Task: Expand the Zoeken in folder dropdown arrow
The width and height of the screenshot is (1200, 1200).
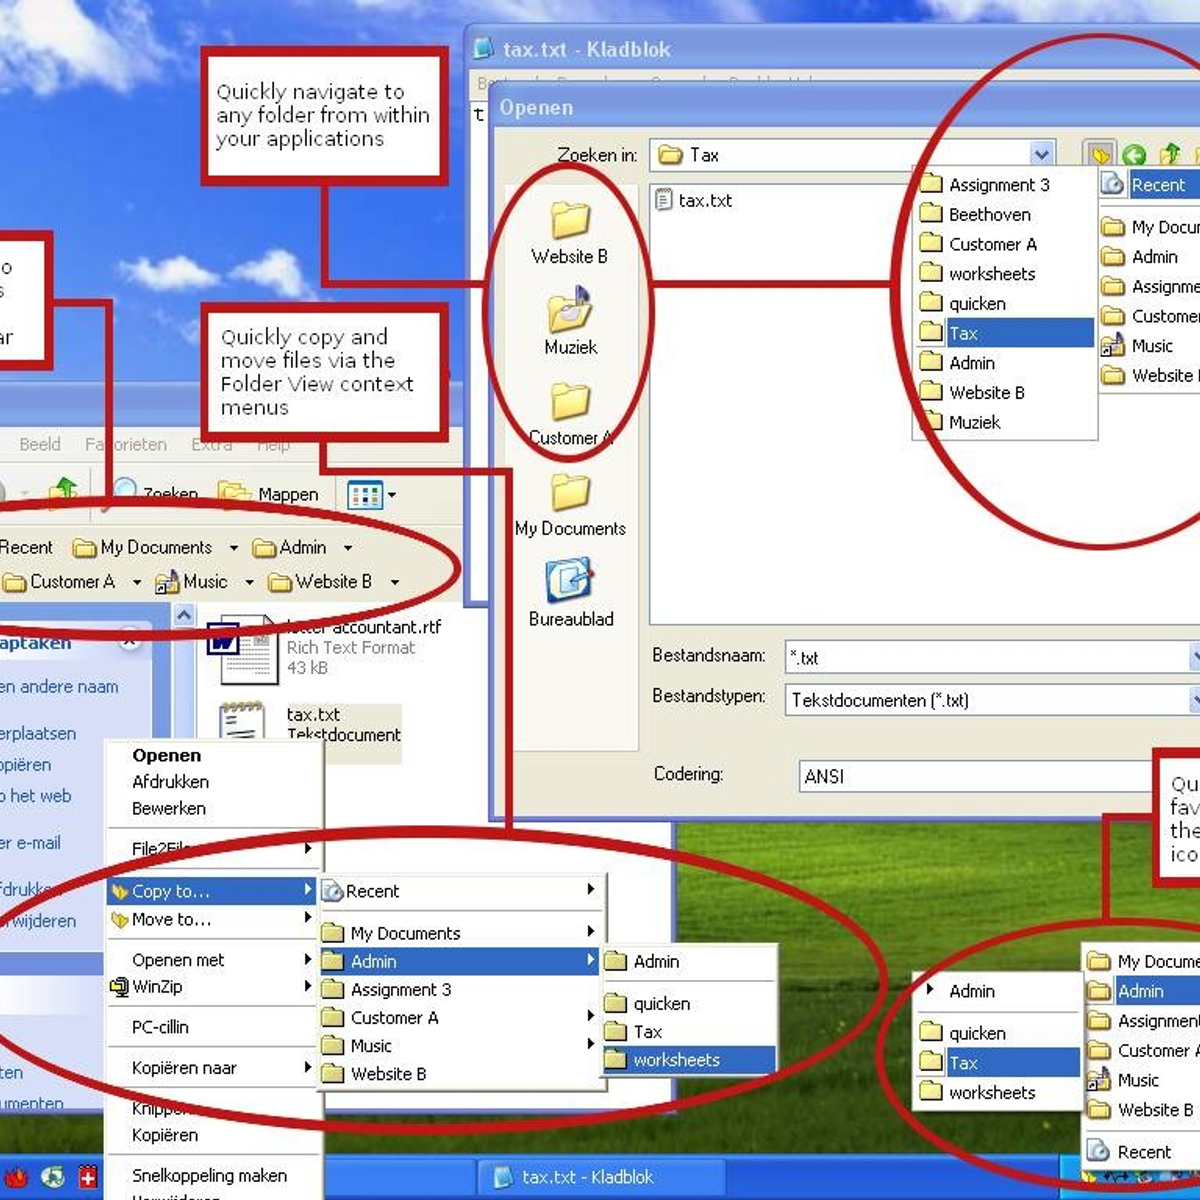Action: [x=1041, y=155]
